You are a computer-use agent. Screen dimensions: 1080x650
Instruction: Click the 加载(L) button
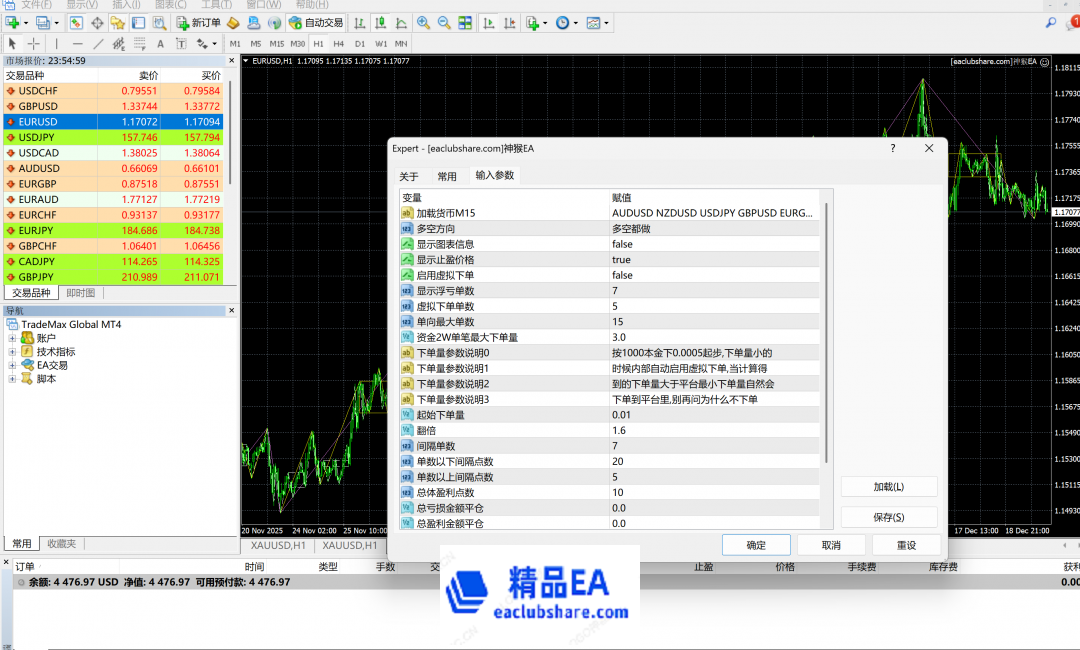[888, 487]
